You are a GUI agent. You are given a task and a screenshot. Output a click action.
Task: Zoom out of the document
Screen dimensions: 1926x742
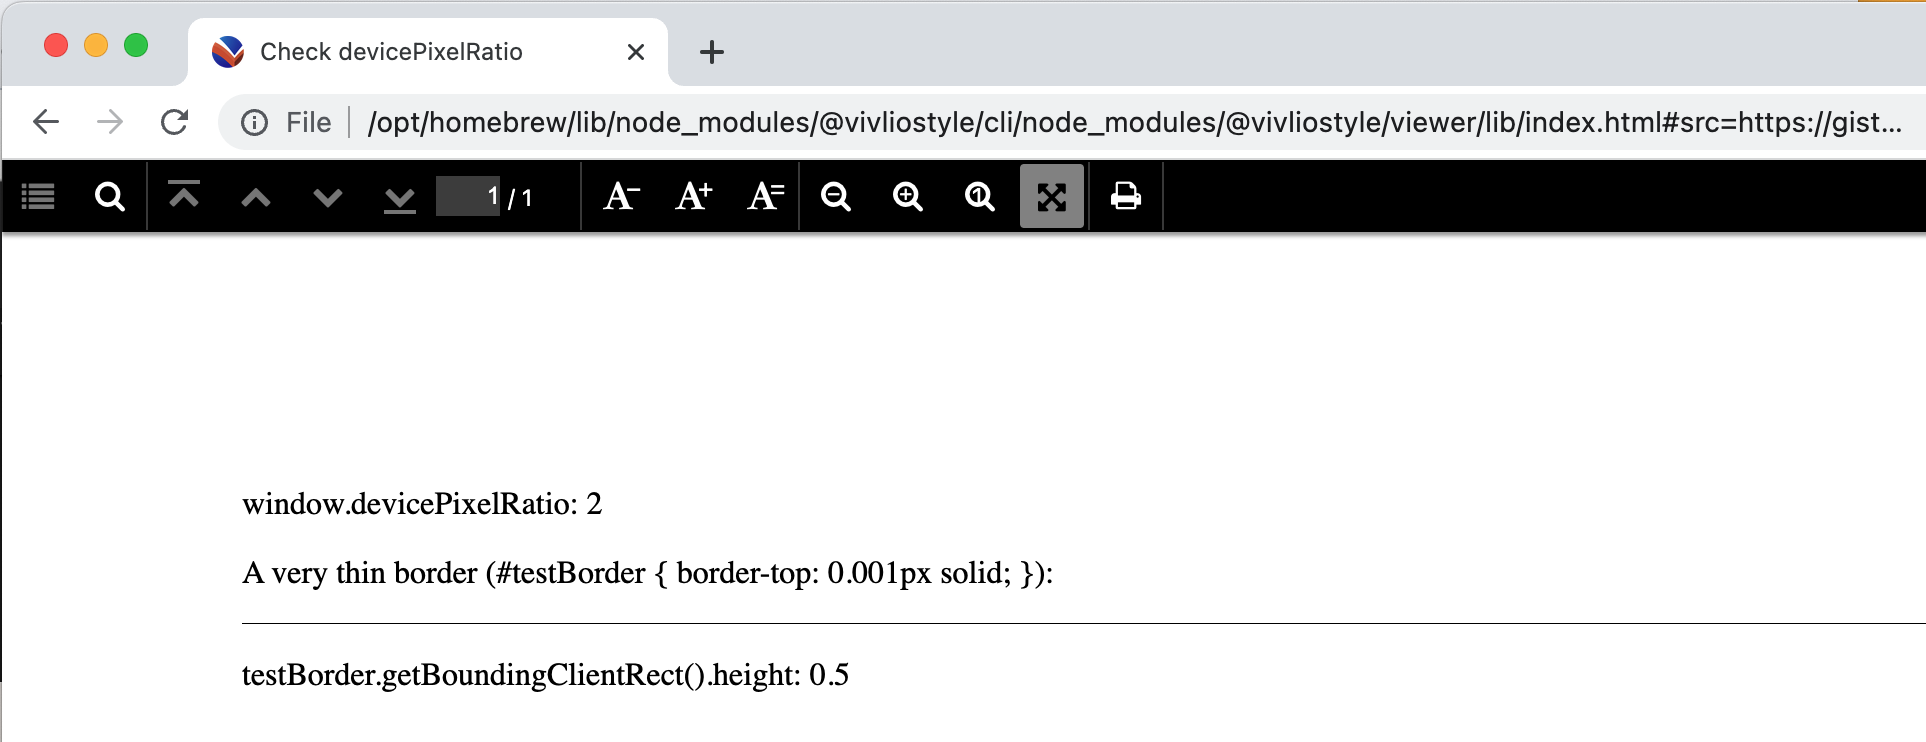pos(837,196)
